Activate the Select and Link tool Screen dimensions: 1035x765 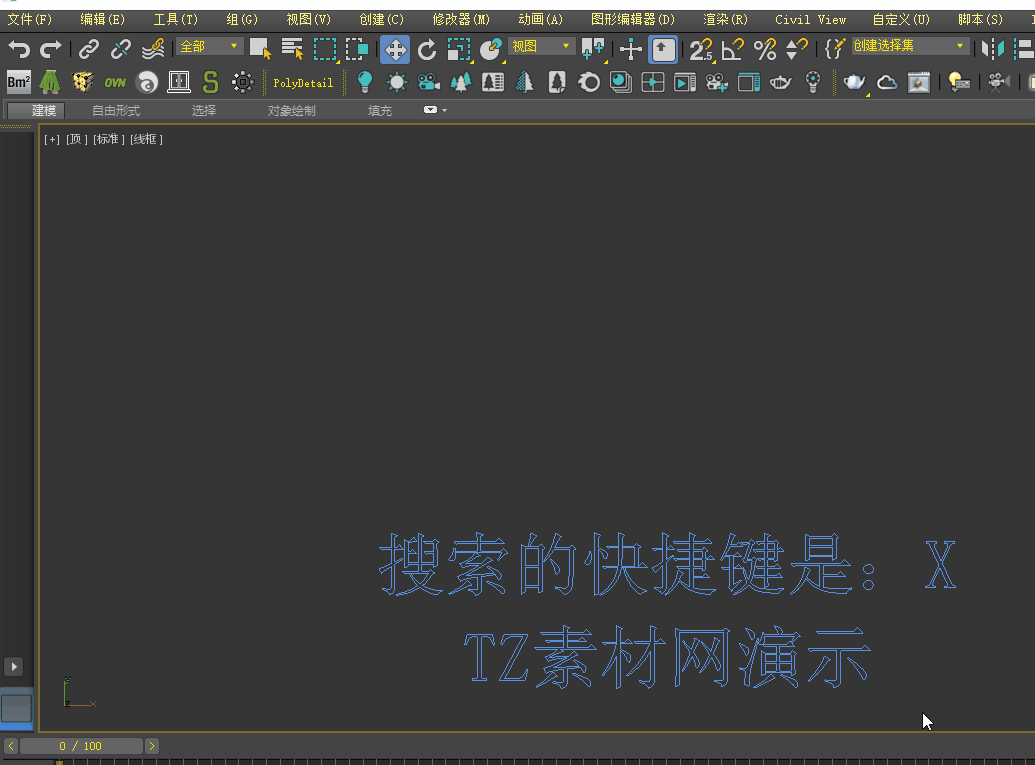[x=88, y=49]
